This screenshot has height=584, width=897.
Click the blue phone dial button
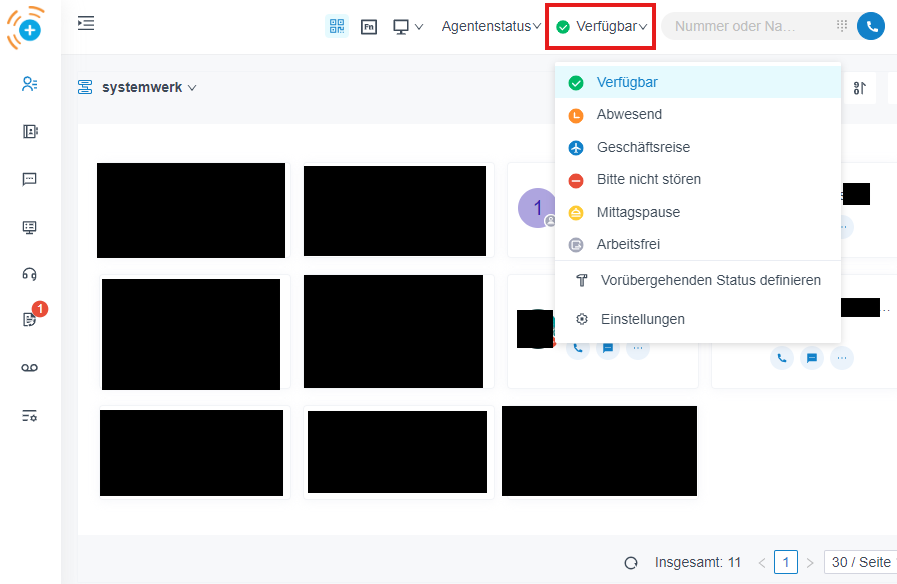pyautogui.click(x=871, y=27)
